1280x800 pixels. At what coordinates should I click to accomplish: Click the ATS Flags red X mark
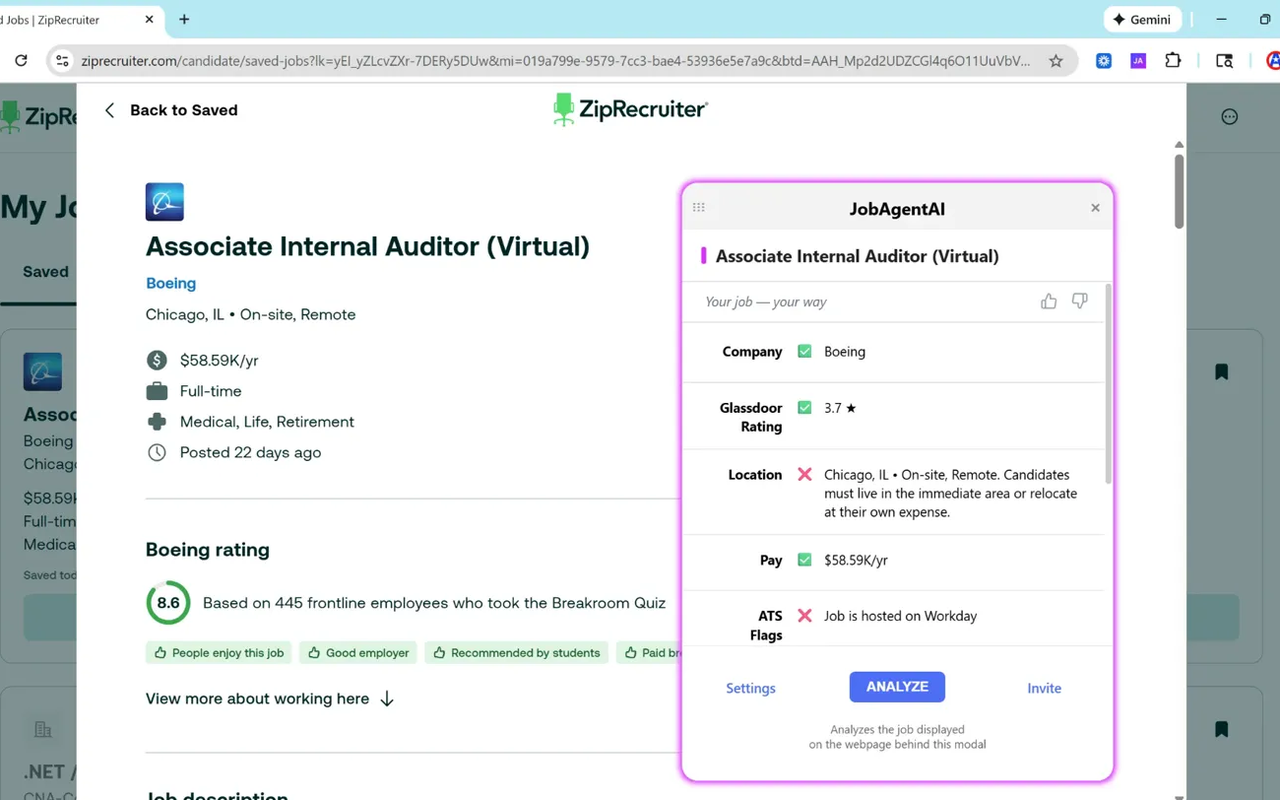[x=804, y=616]
